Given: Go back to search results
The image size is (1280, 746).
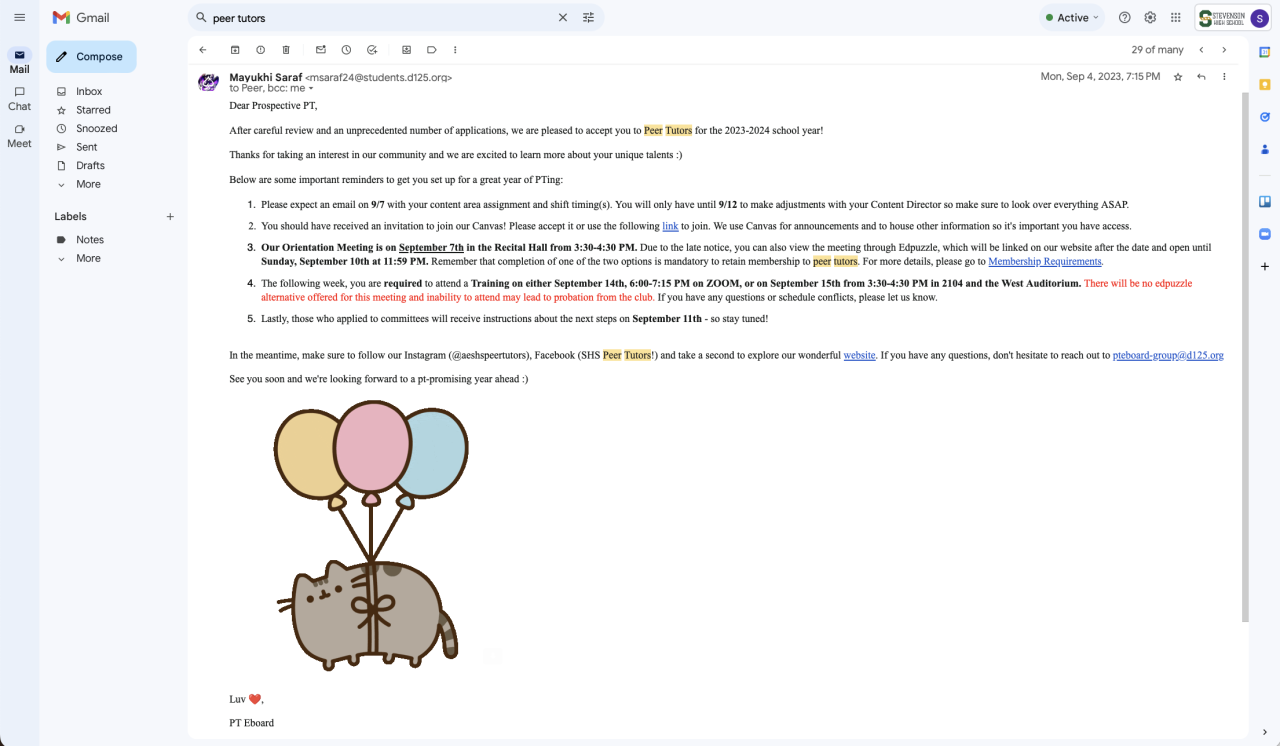Looking at the screenshot, I should click(x=203, y=50).
